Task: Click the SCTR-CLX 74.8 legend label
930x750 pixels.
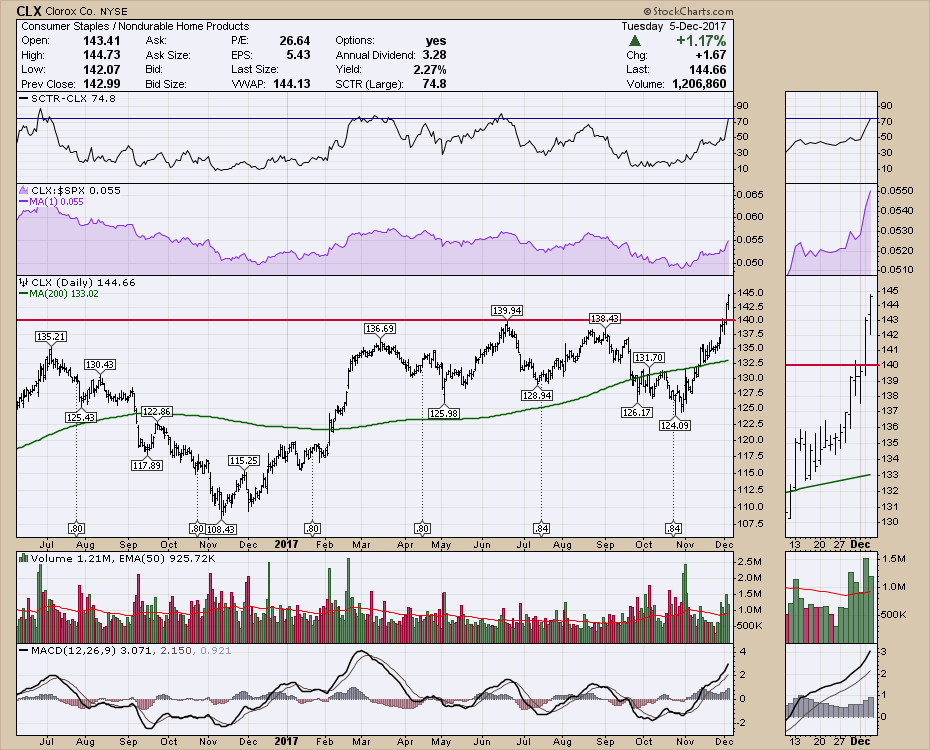Action: (68, 98)
